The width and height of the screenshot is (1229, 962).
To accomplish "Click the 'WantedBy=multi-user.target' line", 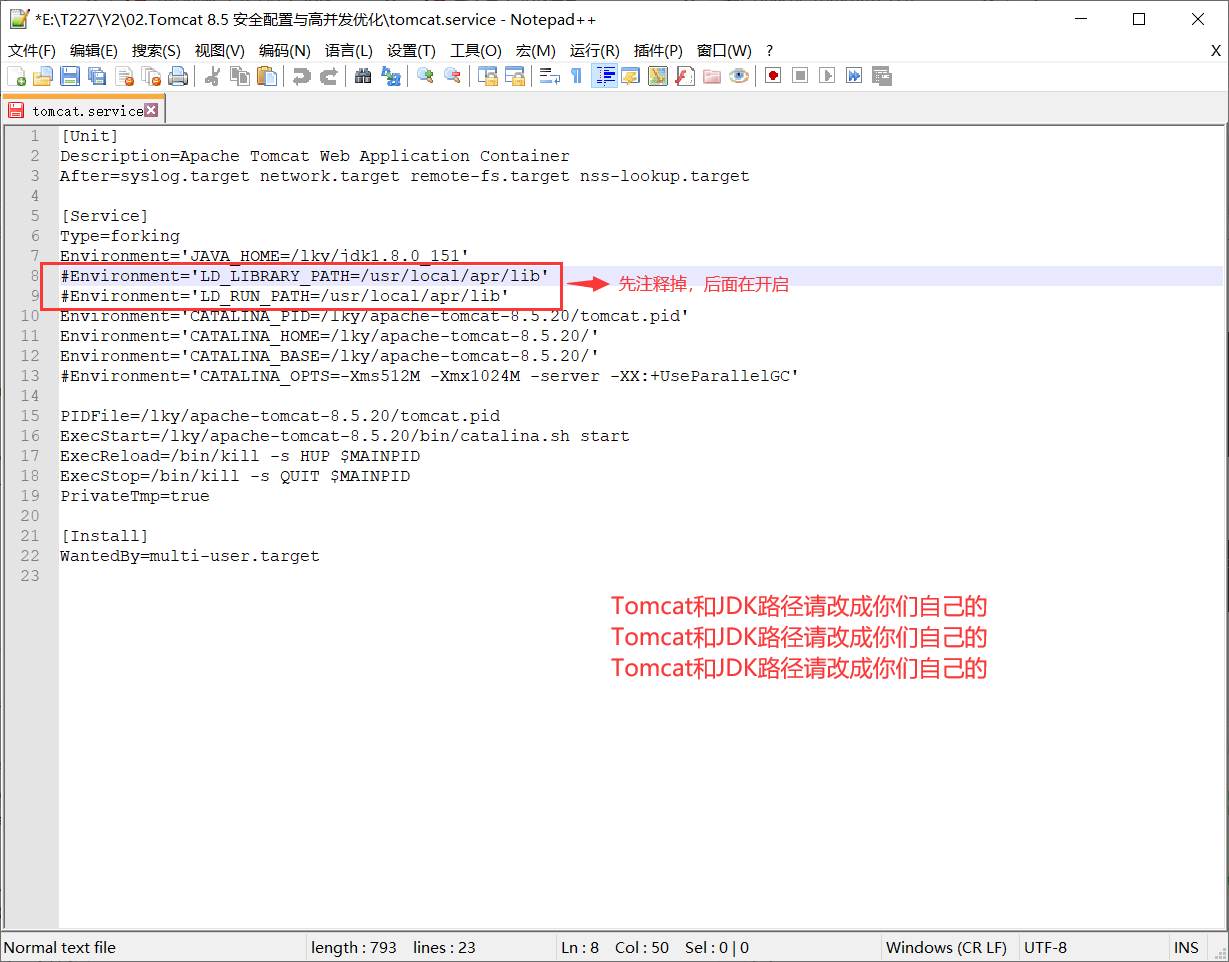I will (x=190, y=556).
